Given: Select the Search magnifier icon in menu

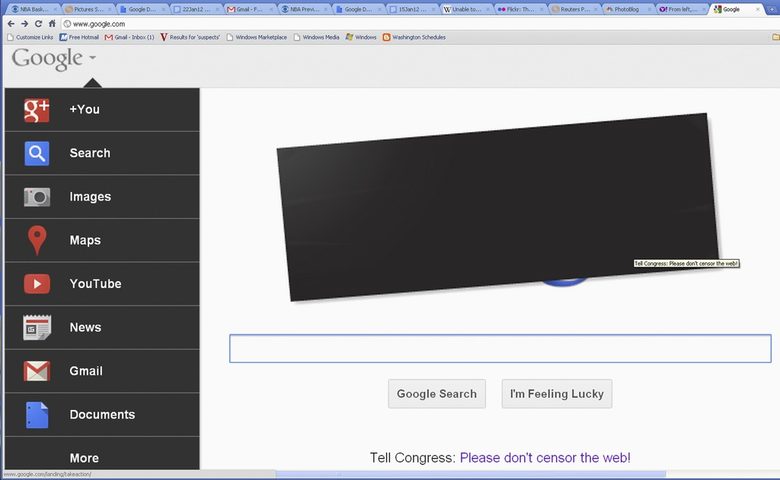Looking at the screenshot, I should [37, 153].
